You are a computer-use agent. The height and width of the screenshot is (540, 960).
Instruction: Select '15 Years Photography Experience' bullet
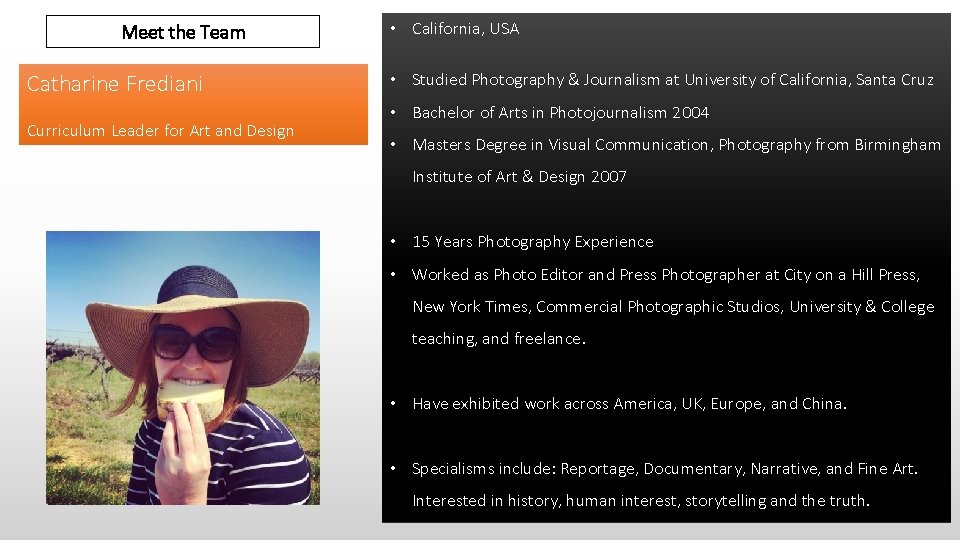point(533,242)
